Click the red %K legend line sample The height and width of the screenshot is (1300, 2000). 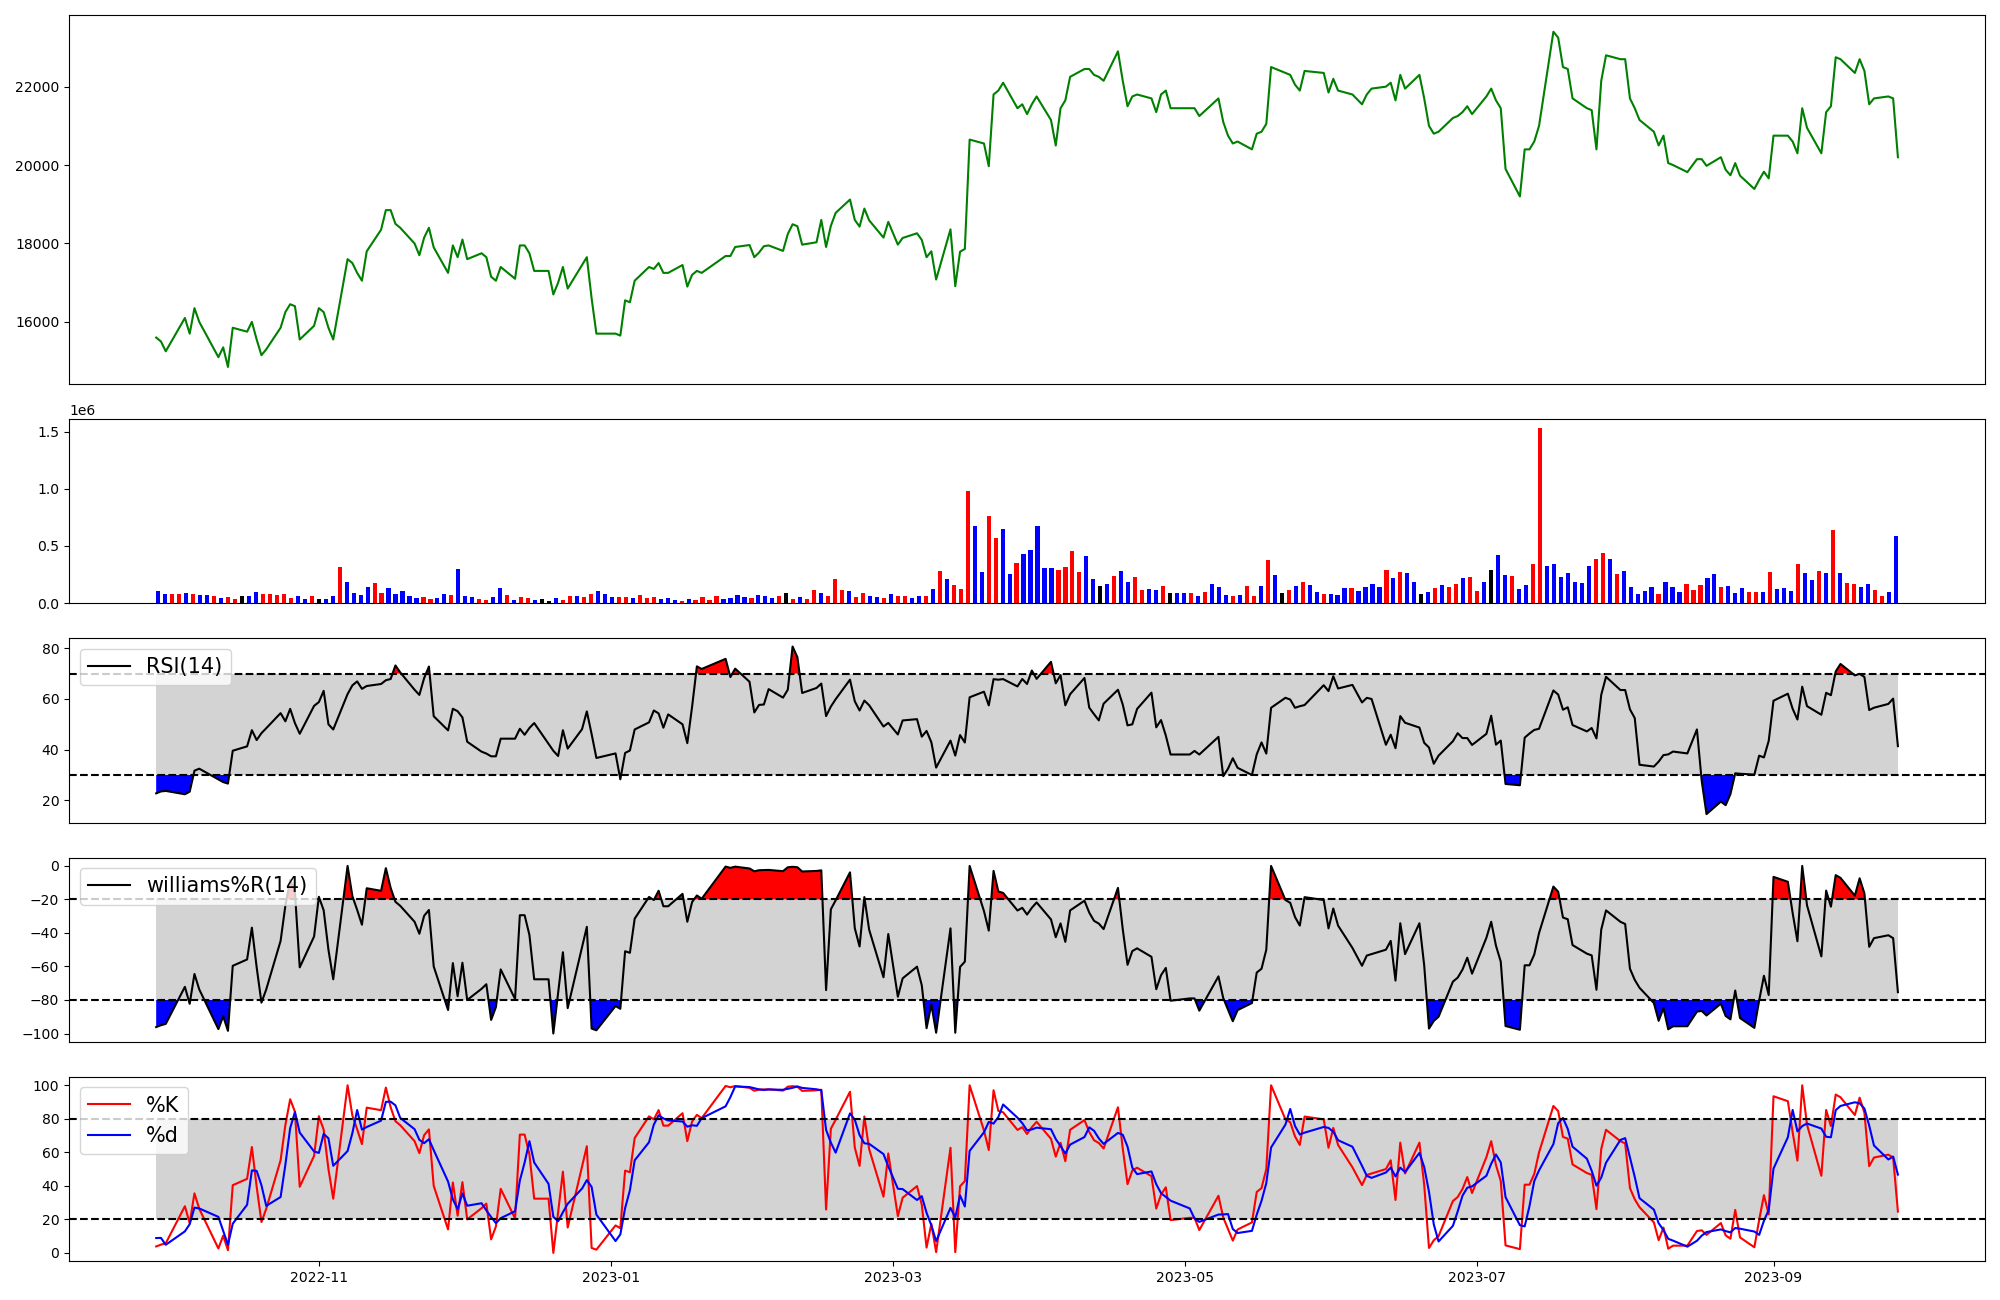pos(108,1105)
